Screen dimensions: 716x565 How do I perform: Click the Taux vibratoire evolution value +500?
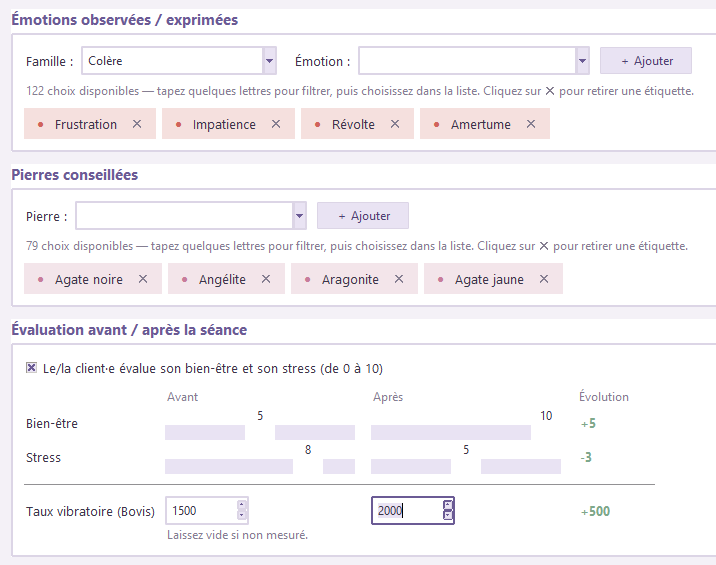[x=595, y=511]
